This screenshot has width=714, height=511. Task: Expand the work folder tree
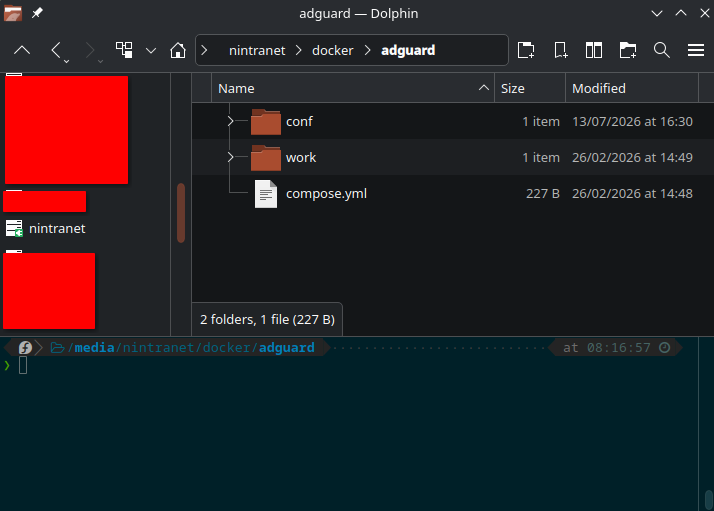click(x=230, y=157)
